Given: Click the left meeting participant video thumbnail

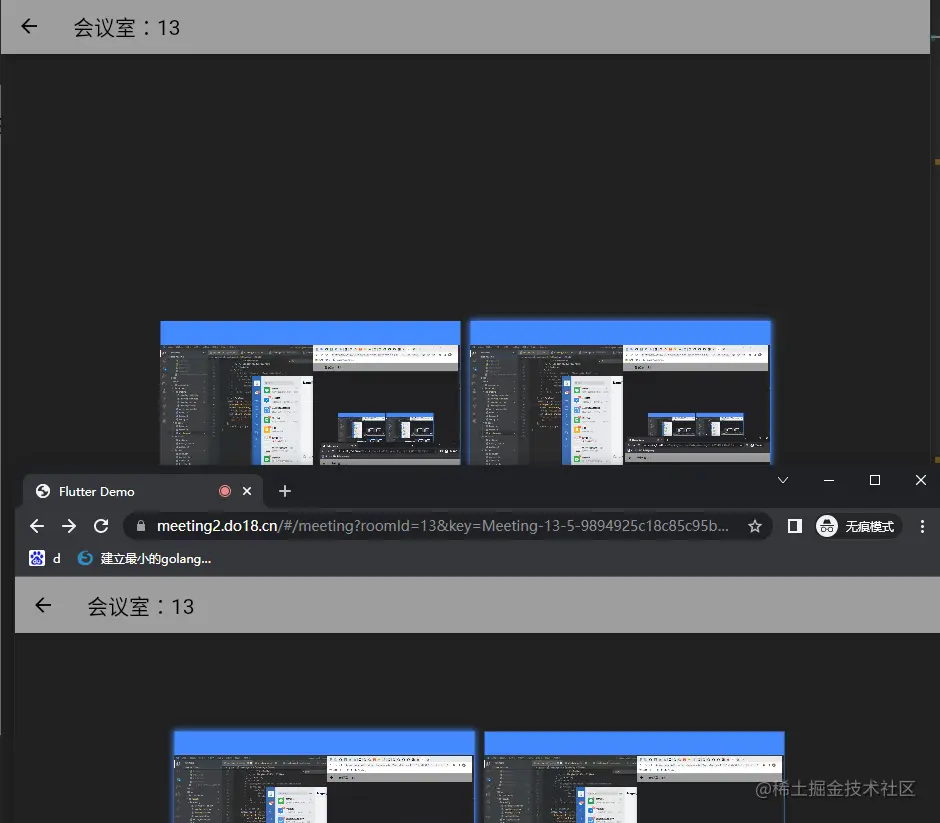Looking at the screenshot, I should click(310, 392).
